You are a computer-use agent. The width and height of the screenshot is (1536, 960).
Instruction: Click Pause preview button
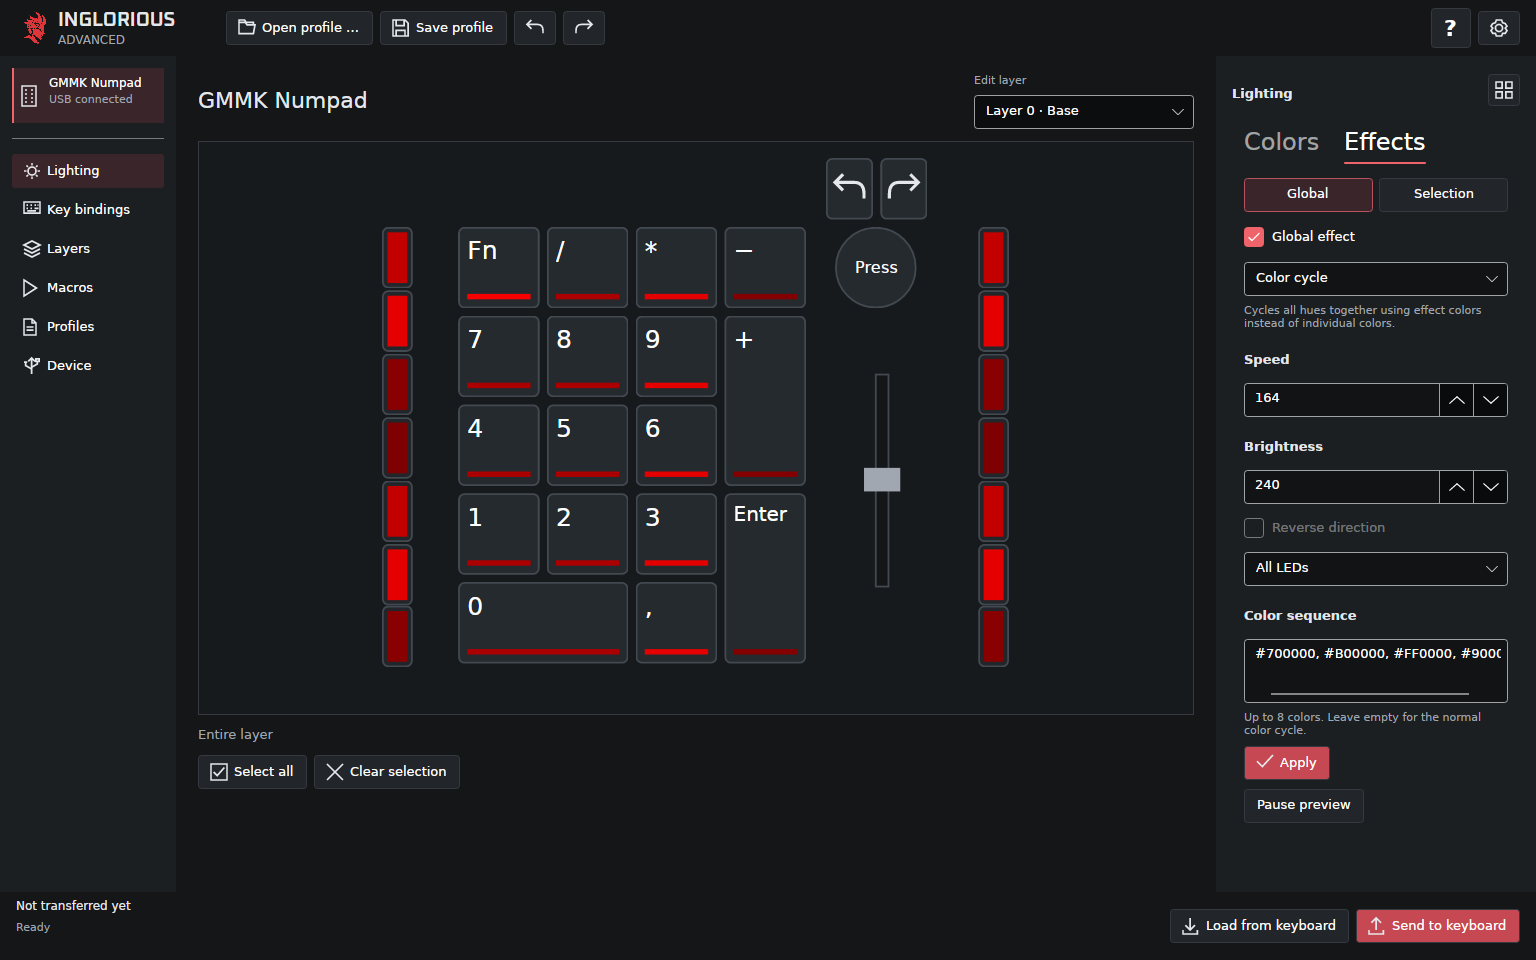click(1304, 805)
